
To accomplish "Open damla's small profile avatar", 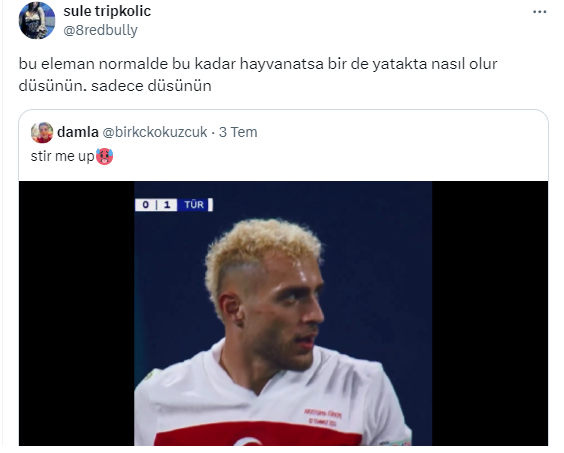I will (x=42, y=132).
